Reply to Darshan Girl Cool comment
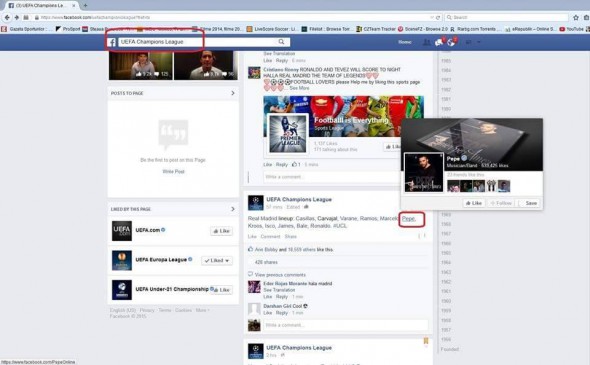 point(281,313)
